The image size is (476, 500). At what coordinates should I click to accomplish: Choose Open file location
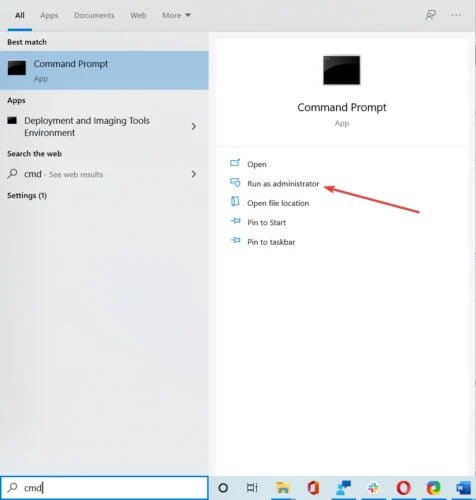coord(278,203)
